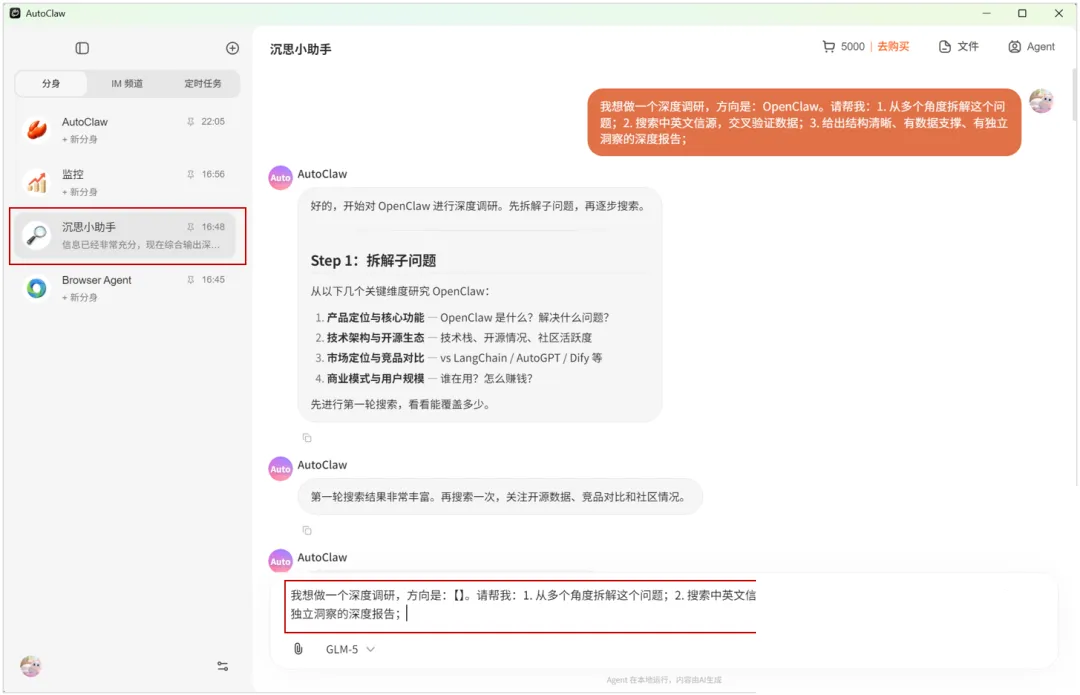Copy the 第一轮搜索结果 reply message
This screenshot has width=1080, height=695.
[307, 530]
